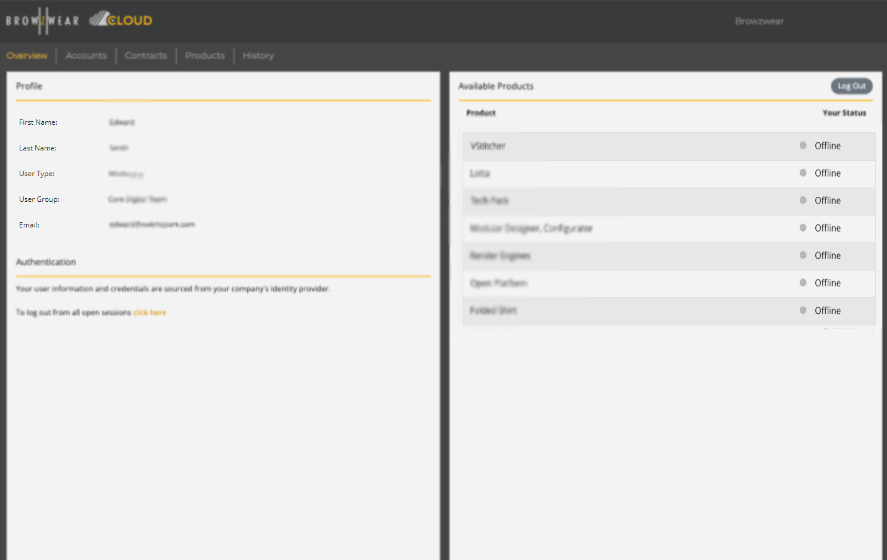Click the Modular Designer, Configurator status dot

(x=803, y=227)
